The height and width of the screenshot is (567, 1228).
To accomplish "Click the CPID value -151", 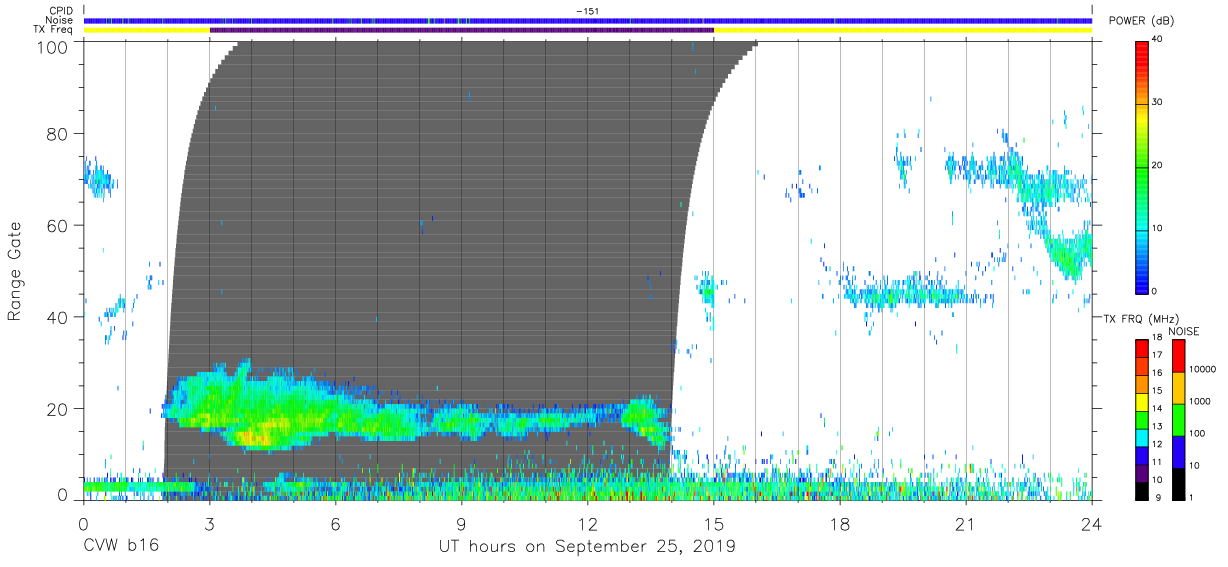I will [587, 10].
